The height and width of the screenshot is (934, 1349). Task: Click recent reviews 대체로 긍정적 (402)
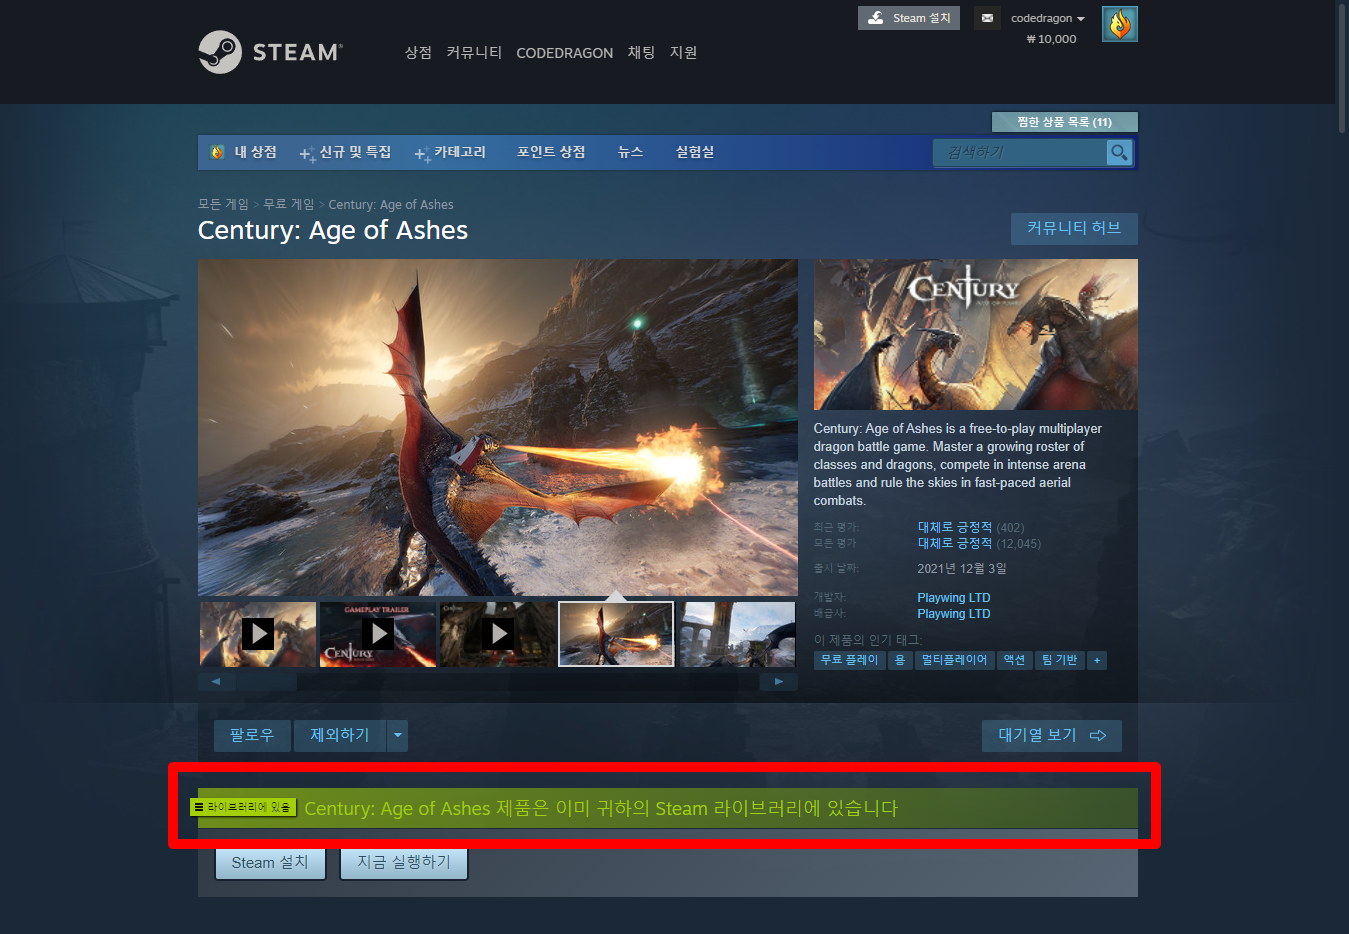tap(971, 527)
